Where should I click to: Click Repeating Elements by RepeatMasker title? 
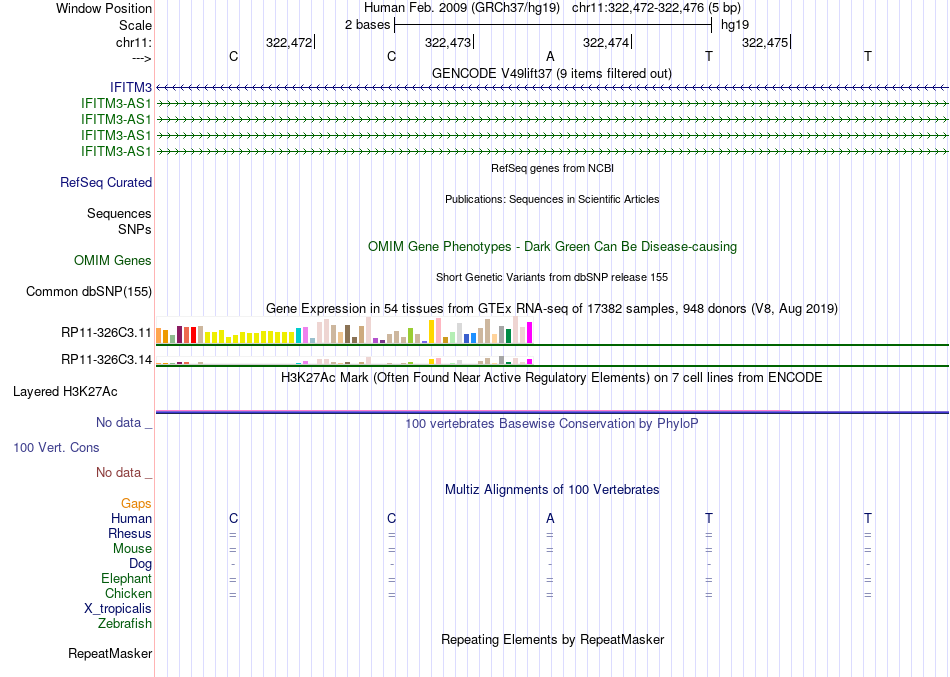pyautogui.click(x=552, y=640)
